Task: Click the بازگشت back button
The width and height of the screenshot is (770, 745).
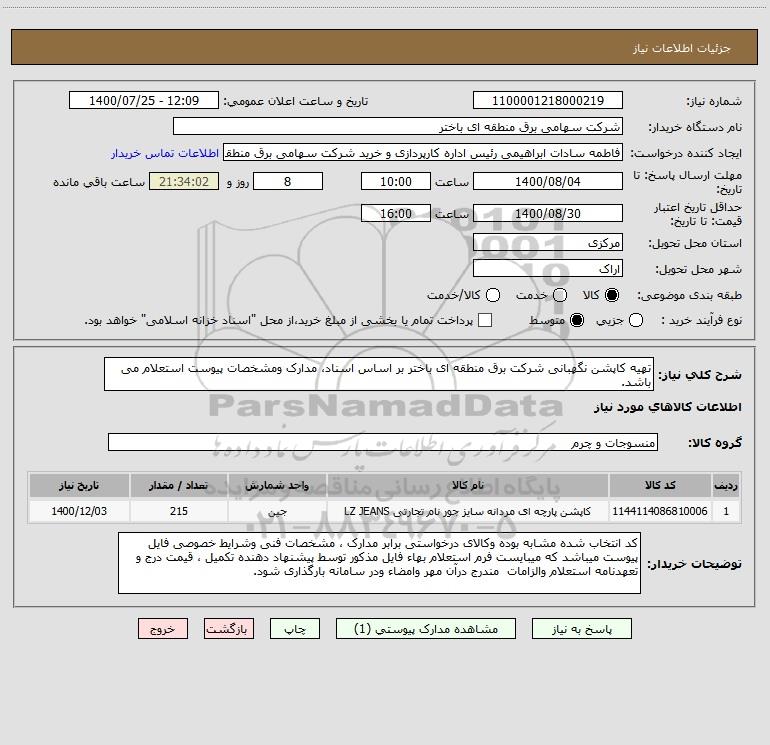Action: tap(229, 629)
